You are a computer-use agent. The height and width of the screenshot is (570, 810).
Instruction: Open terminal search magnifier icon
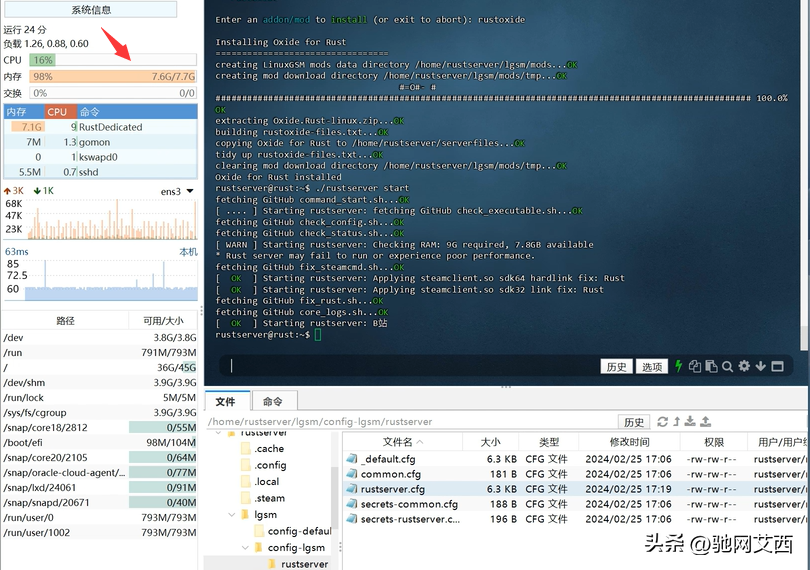pyautogui.click(x=727, y=366)
